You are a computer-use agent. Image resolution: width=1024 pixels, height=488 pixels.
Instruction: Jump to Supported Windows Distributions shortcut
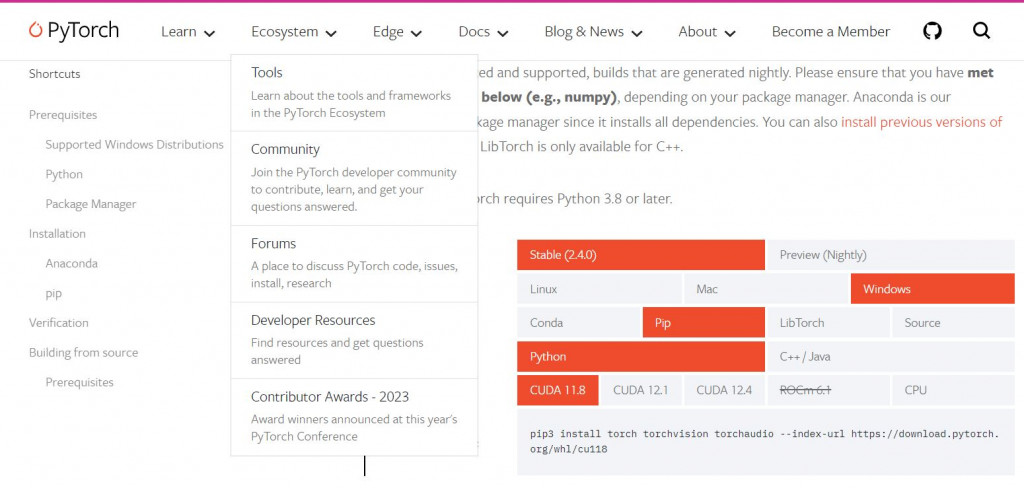134,145
